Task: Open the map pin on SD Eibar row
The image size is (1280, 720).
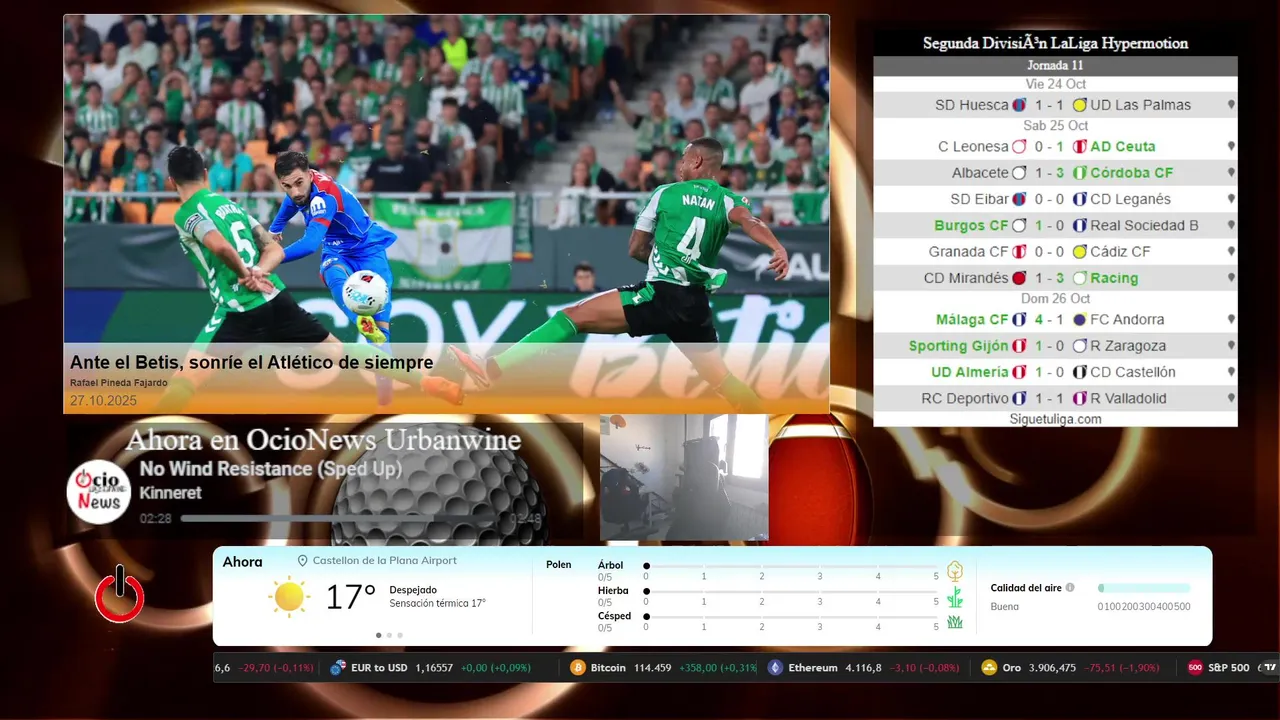Action: coord(1231,199)
